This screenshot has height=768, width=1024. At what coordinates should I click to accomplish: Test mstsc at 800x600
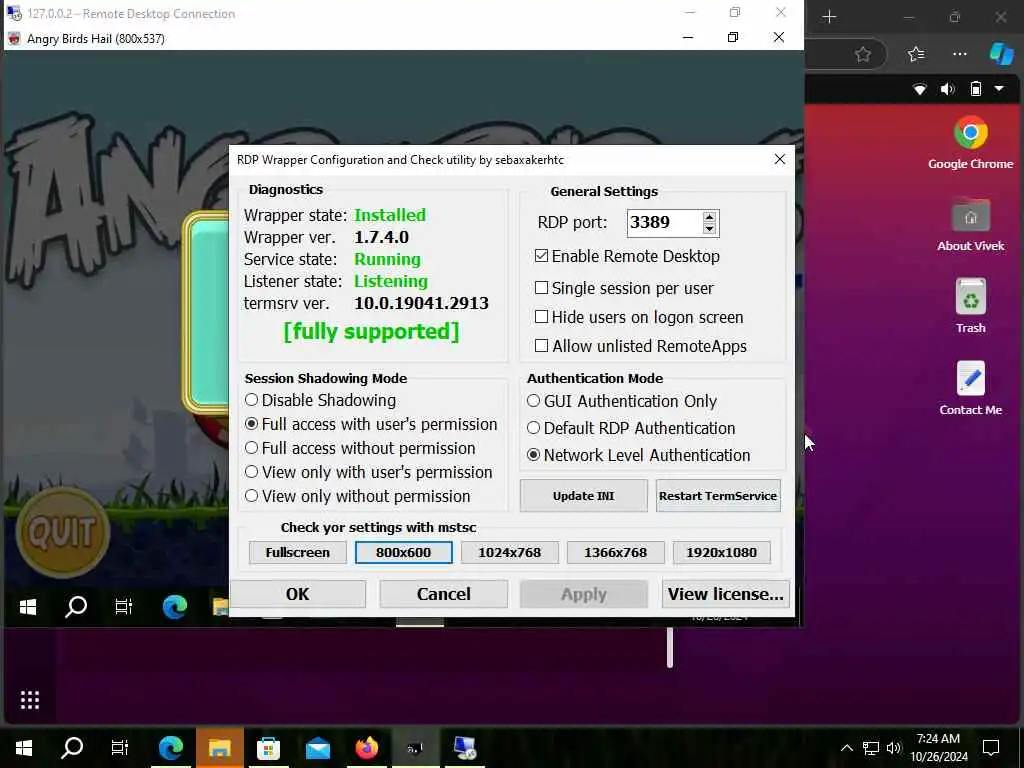click(404, 552)
